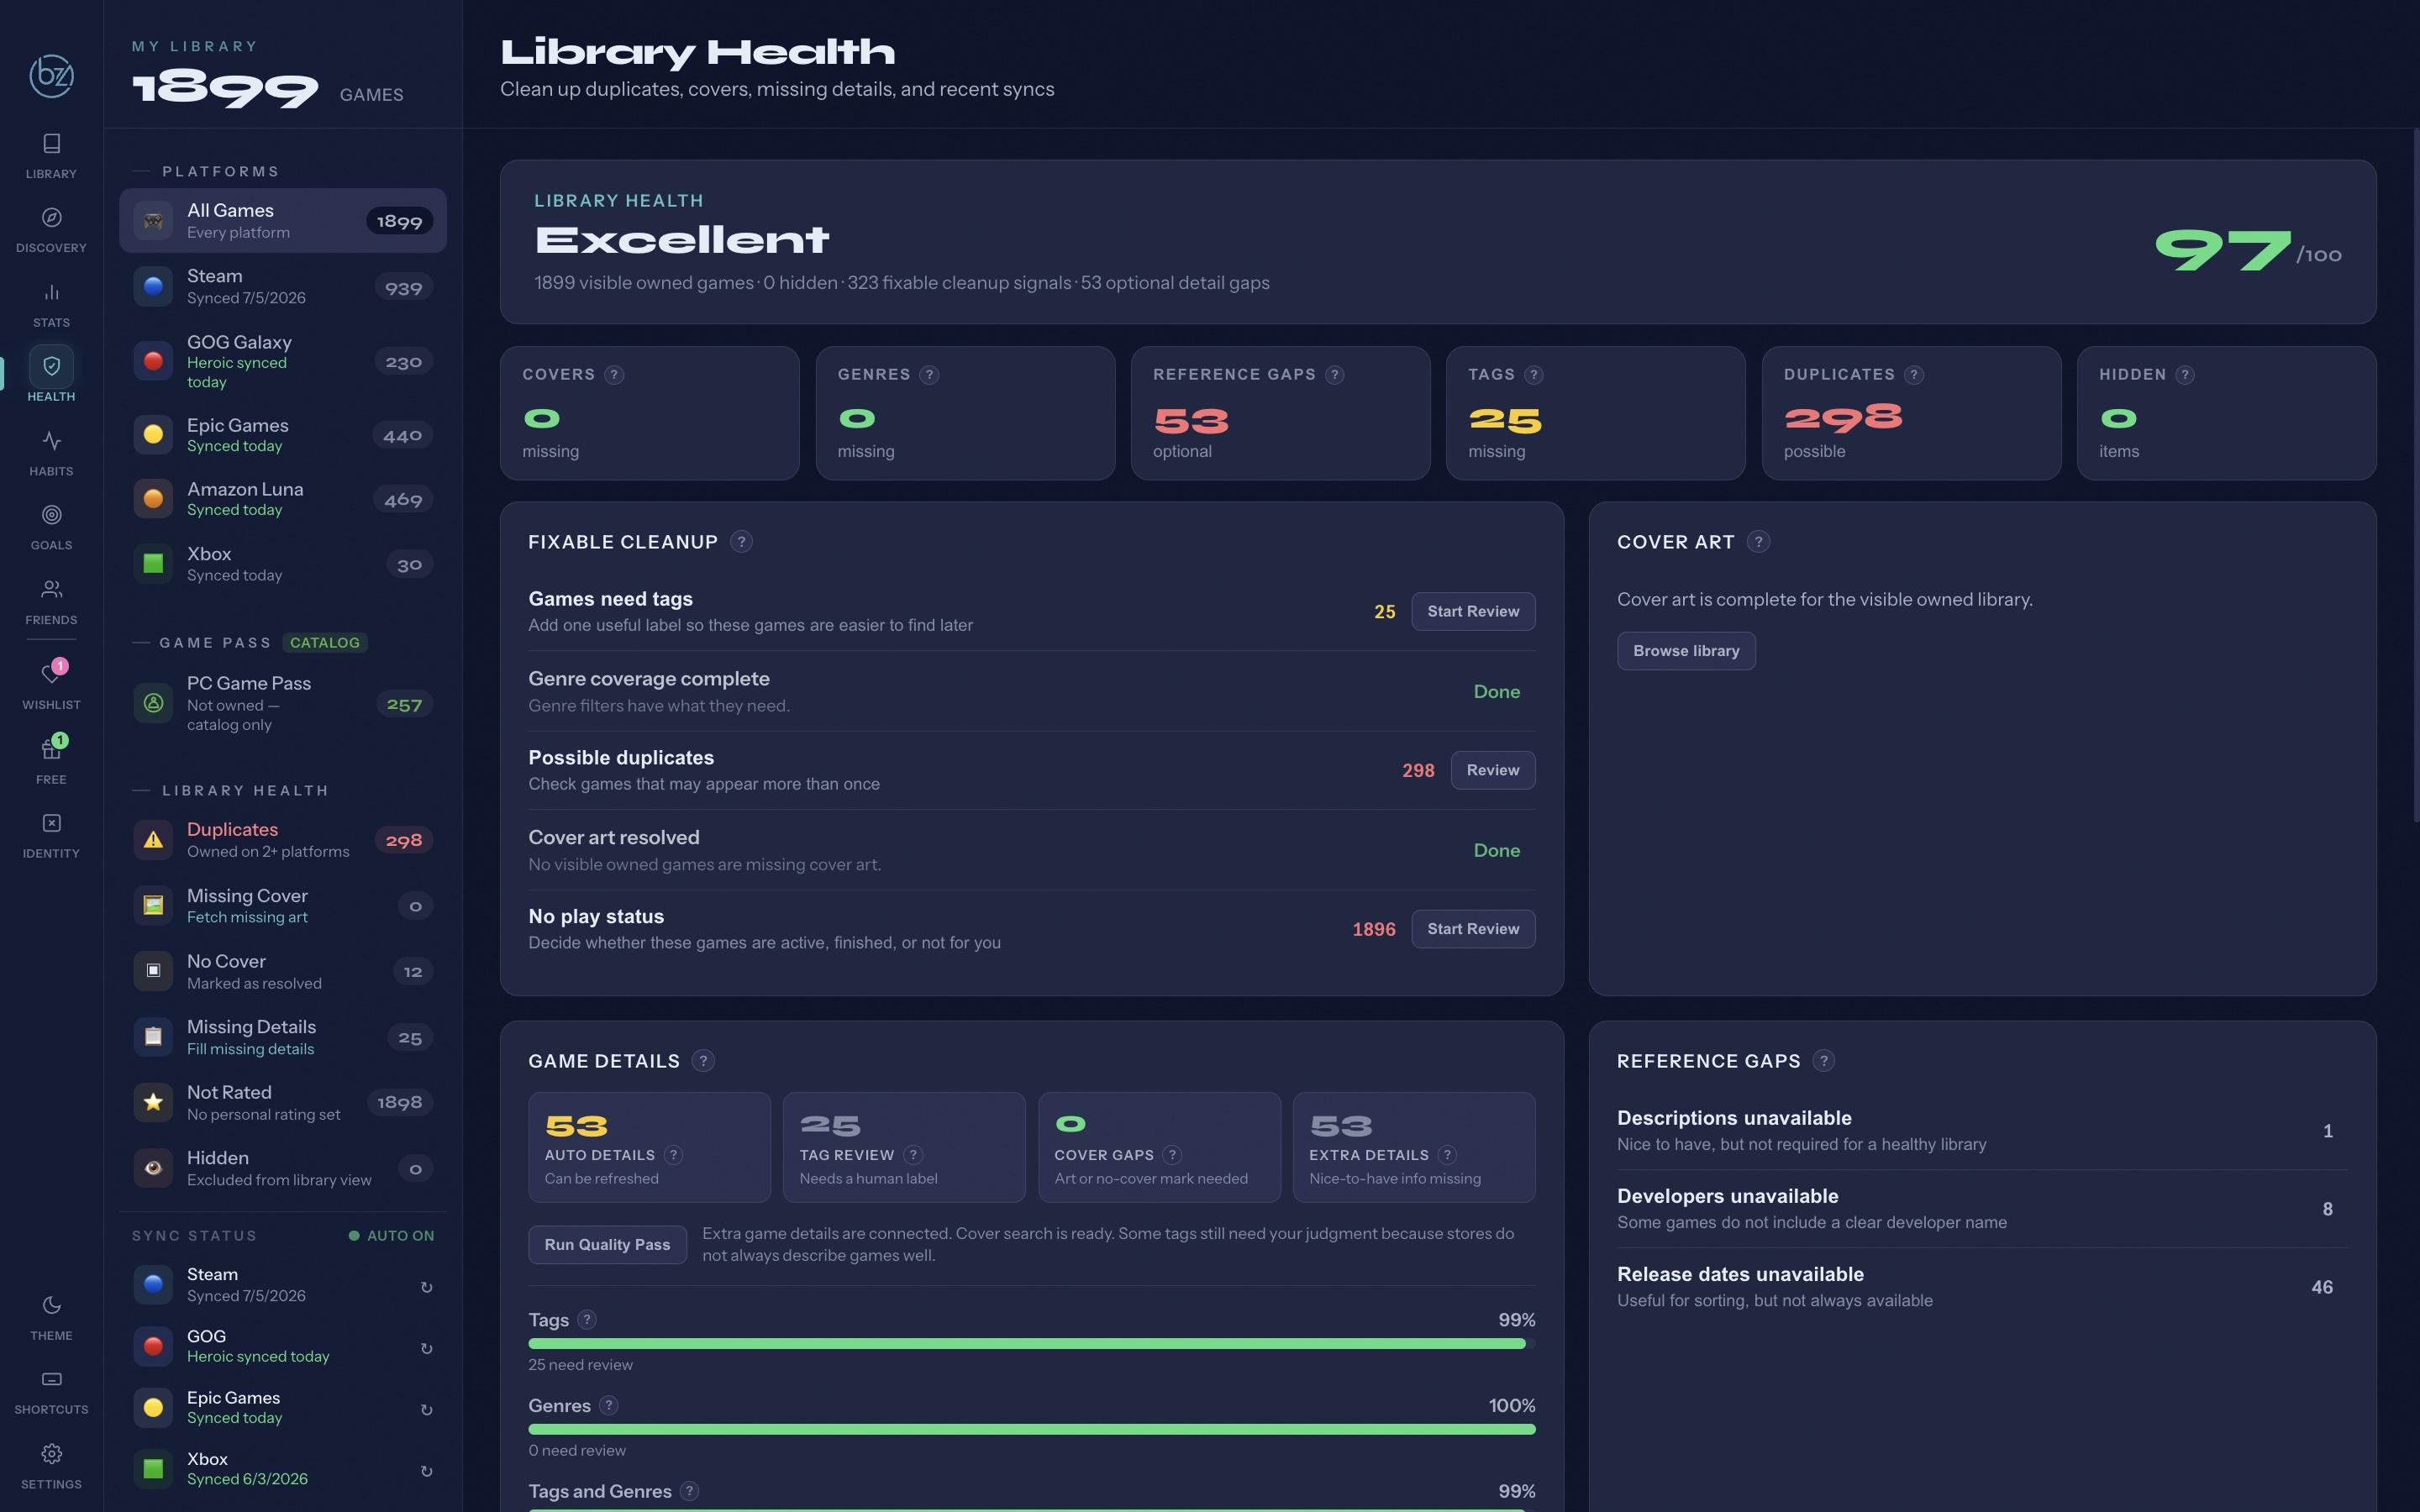The width and height of the screenshot is (2420, 1512).
Task: Select Steam platform filter
Action: coord(283,287)
